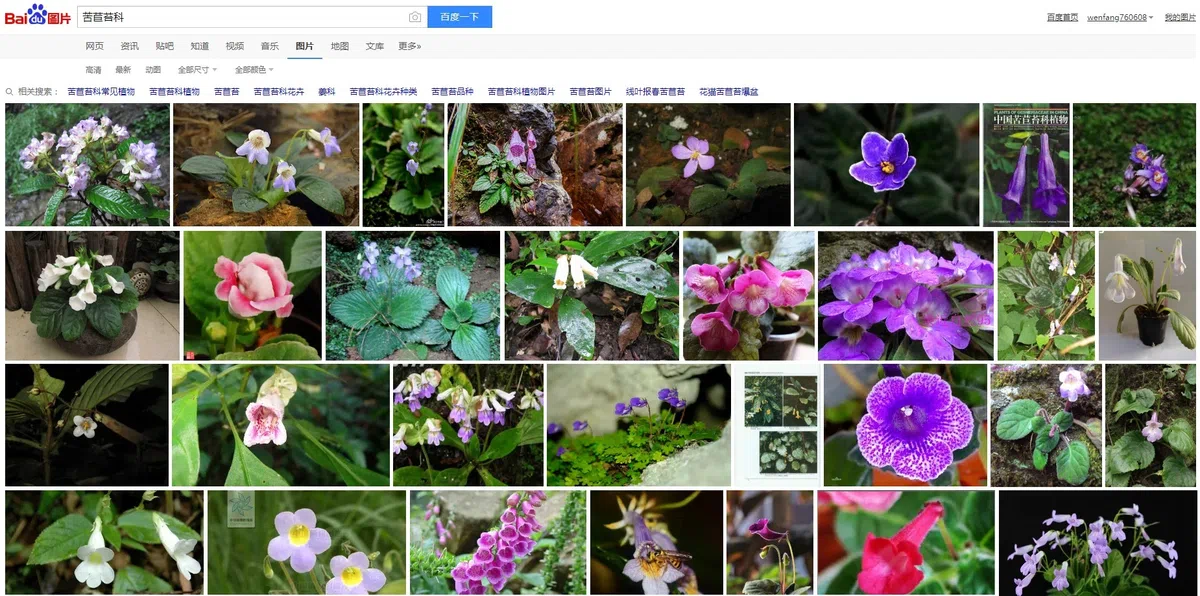Screen dimensions: 1200x596
Task: Click the magnifier icon beside 相关搜索
Action: (8, 90)
